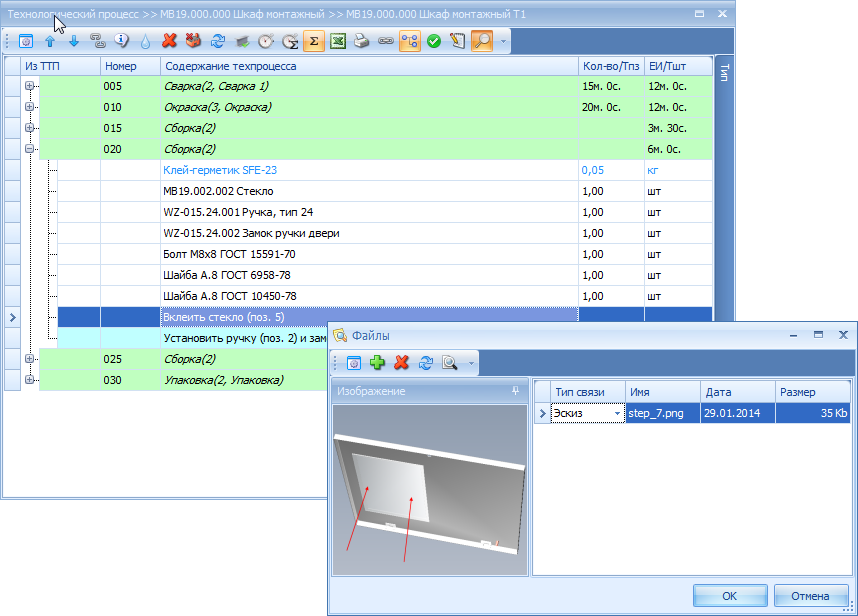Click the OK button
Image resolution: width=858 pixels, height=616 pixels.
(729, 596)
